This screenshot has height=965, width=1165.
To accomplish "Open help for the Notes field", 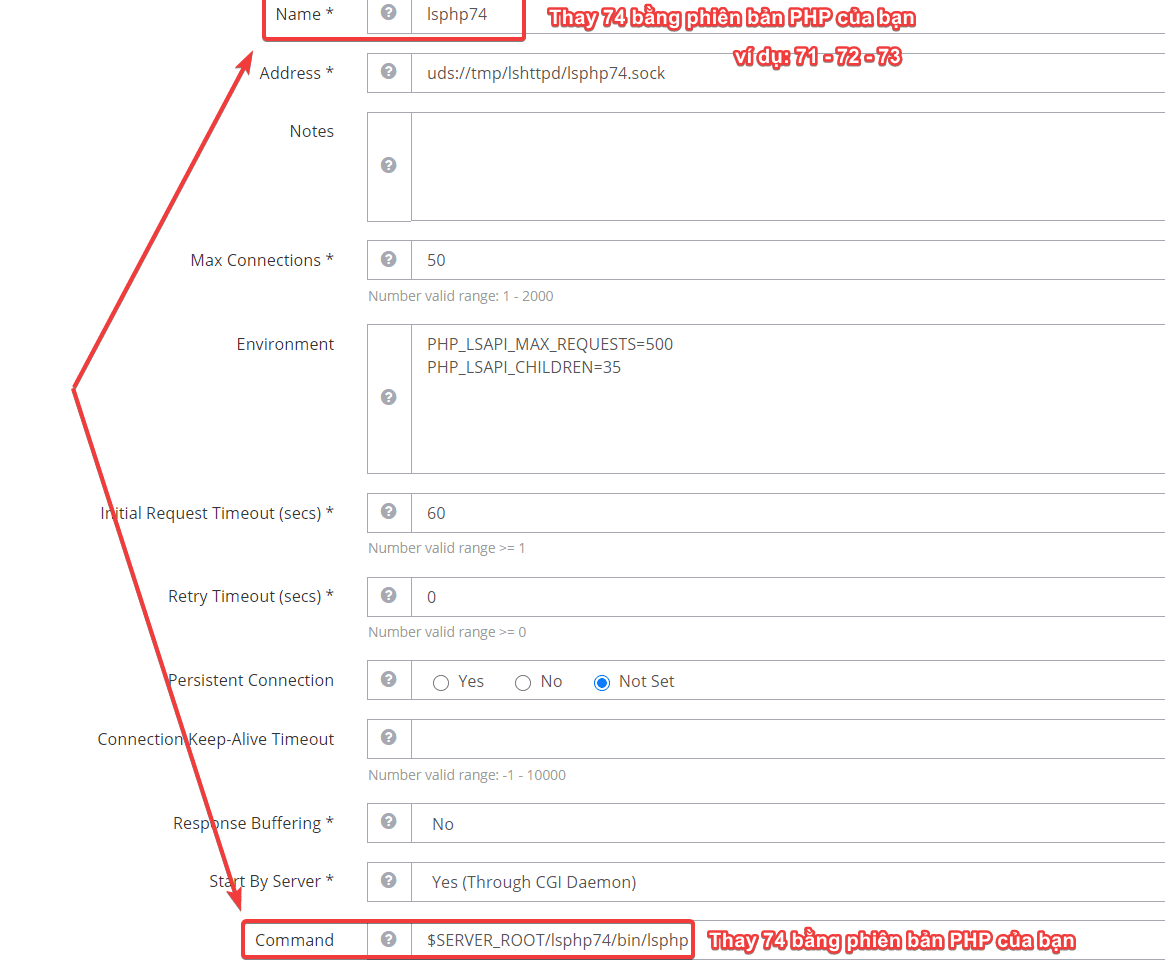I will (389, 166).
